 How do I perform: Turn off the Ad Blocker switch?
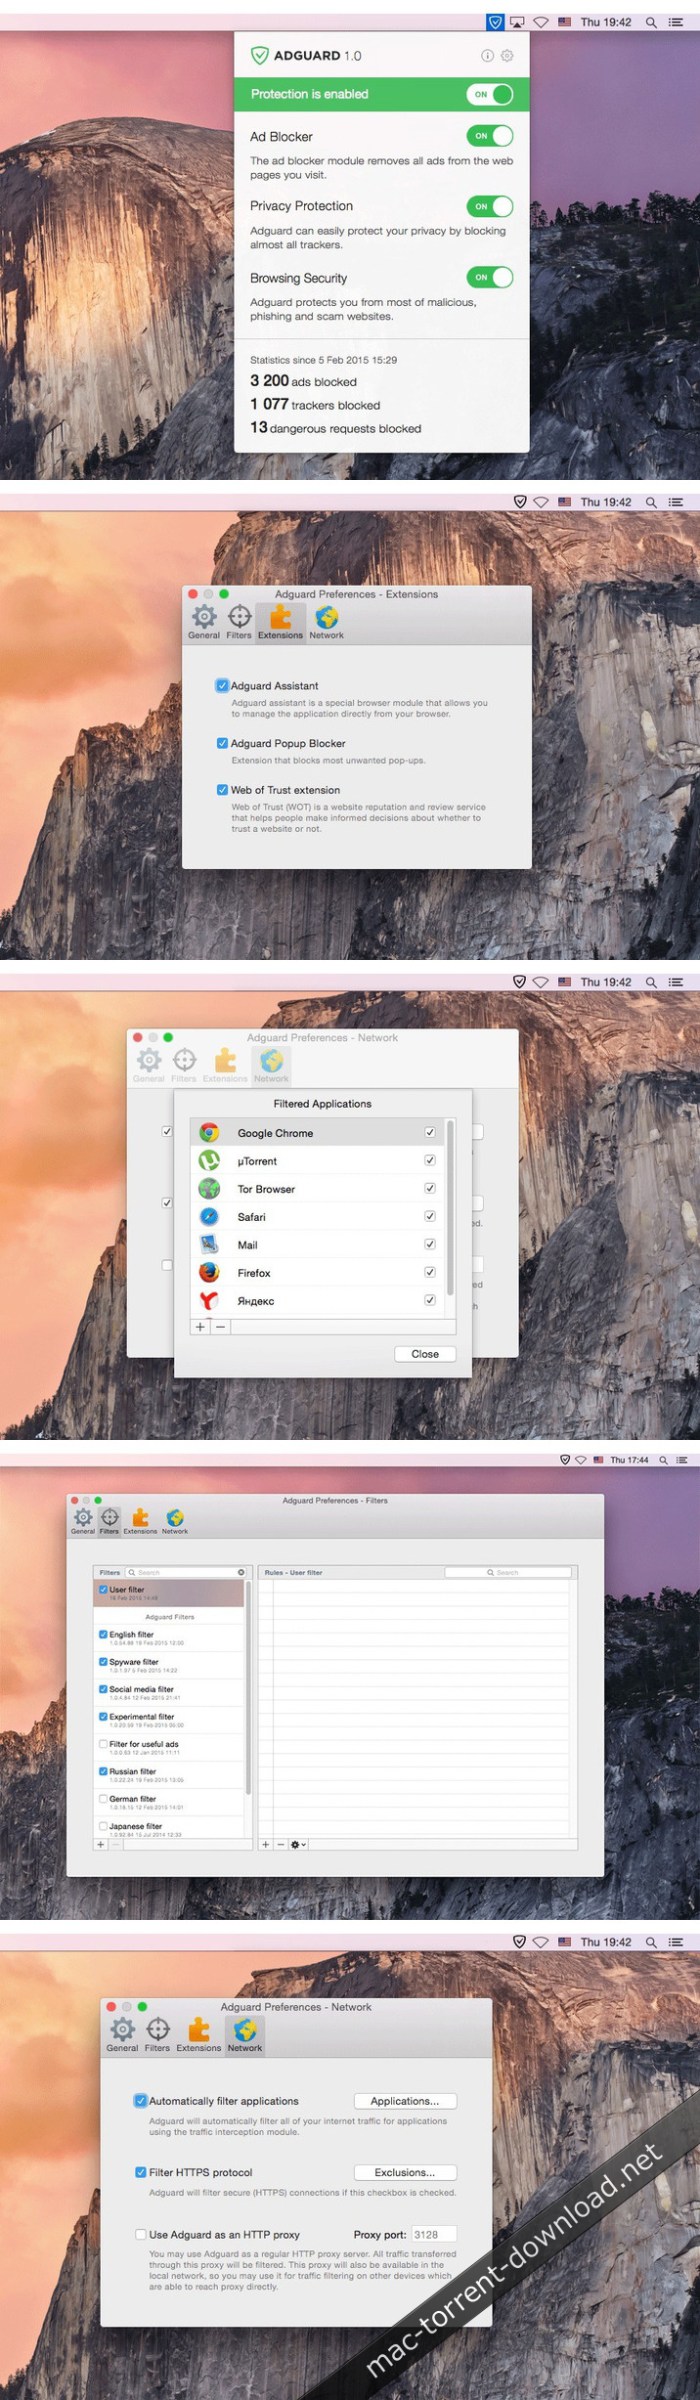click(489, 136)
